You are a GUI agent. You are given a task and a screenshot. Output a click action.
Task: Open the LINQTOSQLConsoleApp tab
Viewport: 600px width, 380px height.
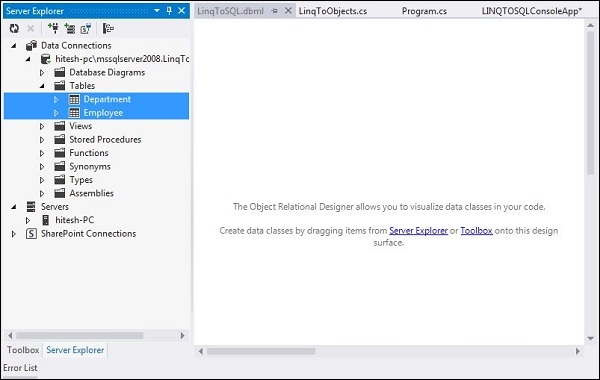pos(532,11)
